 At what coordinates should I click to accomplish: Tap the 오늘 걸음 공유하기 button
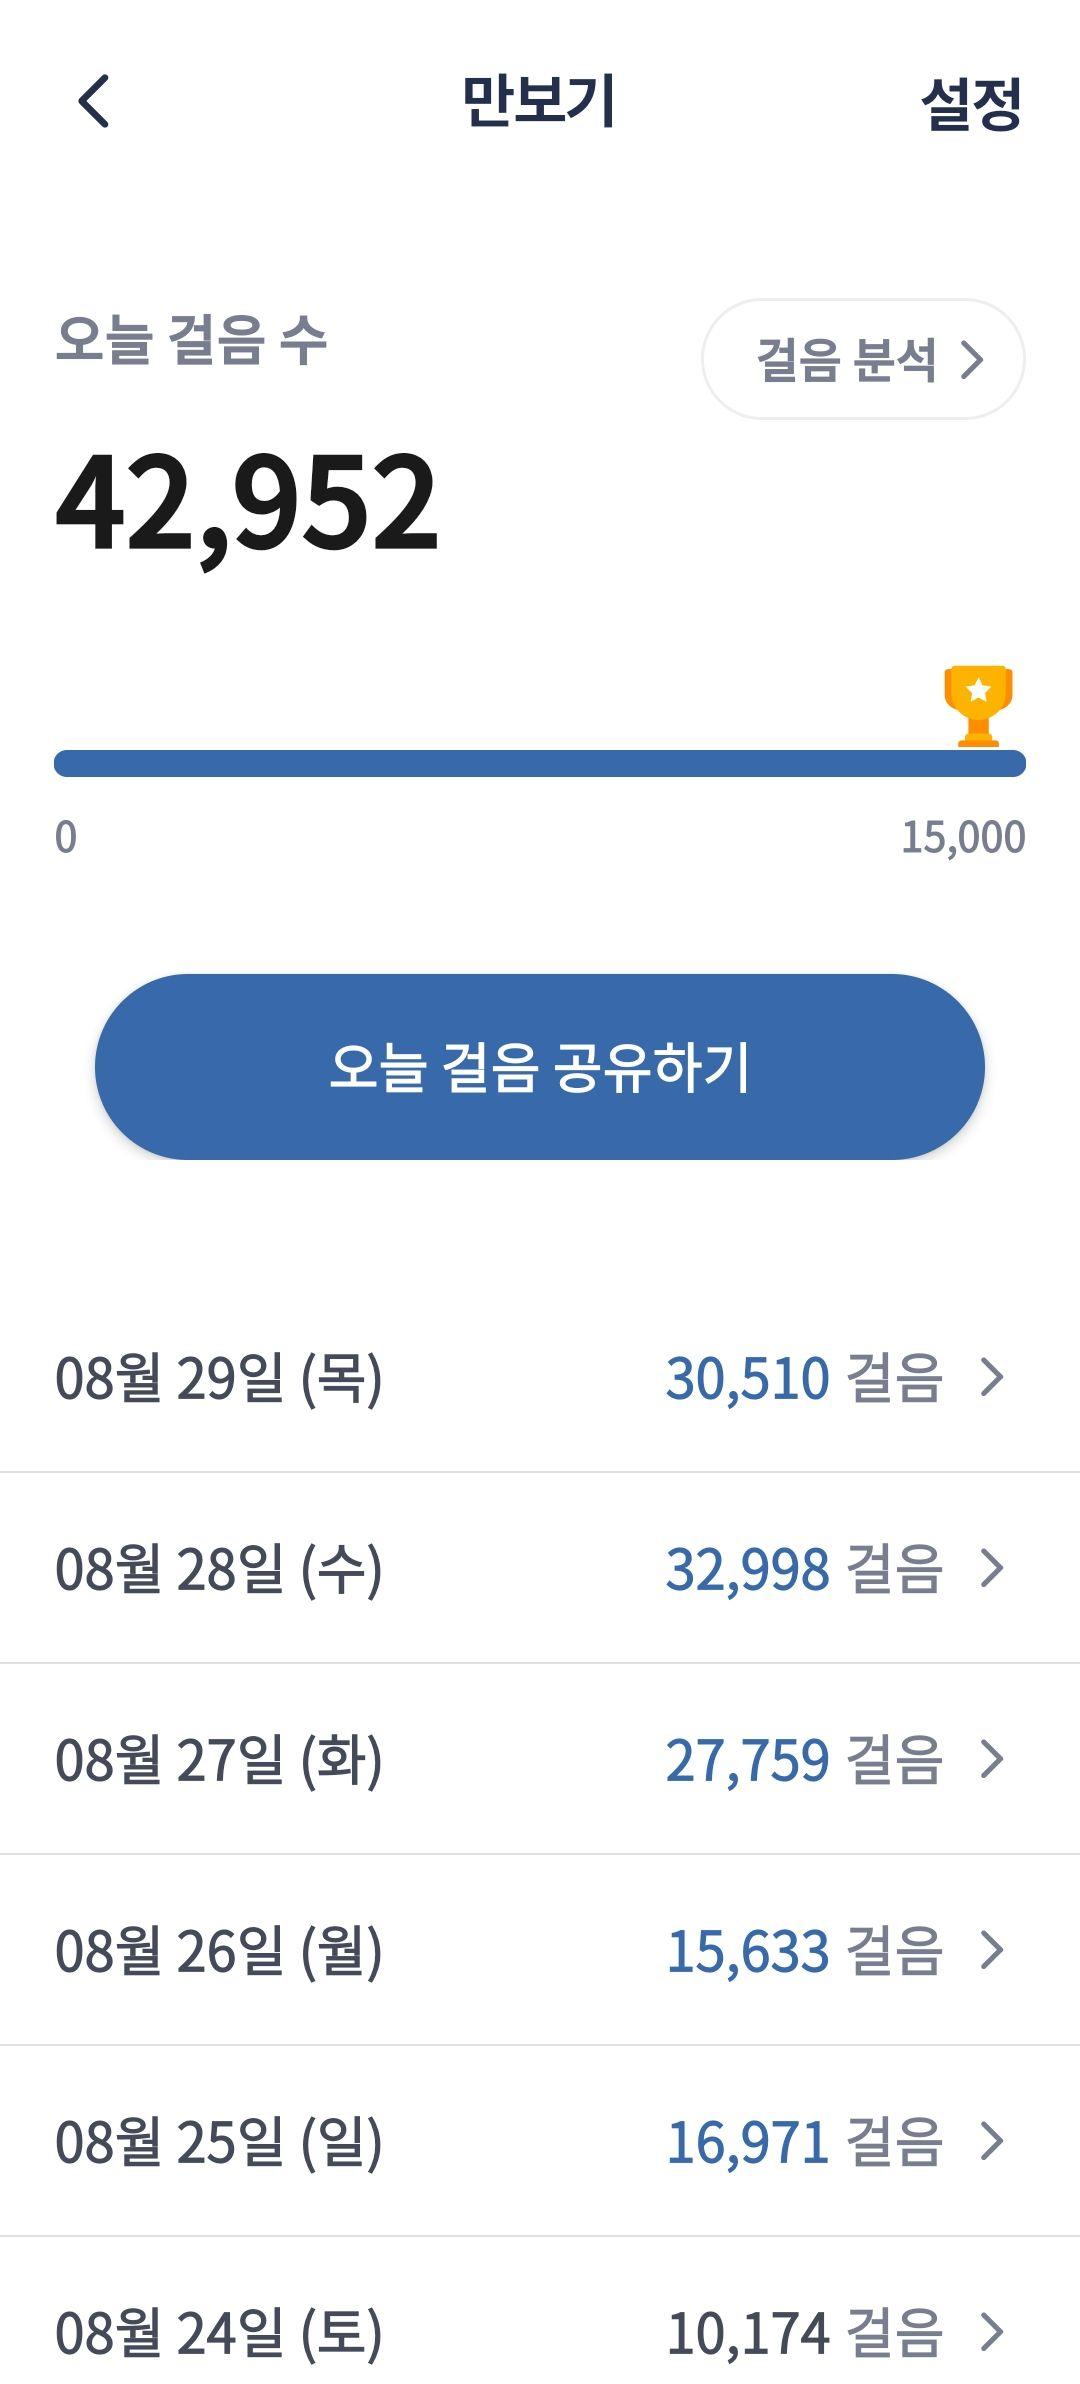(540, 1067)
